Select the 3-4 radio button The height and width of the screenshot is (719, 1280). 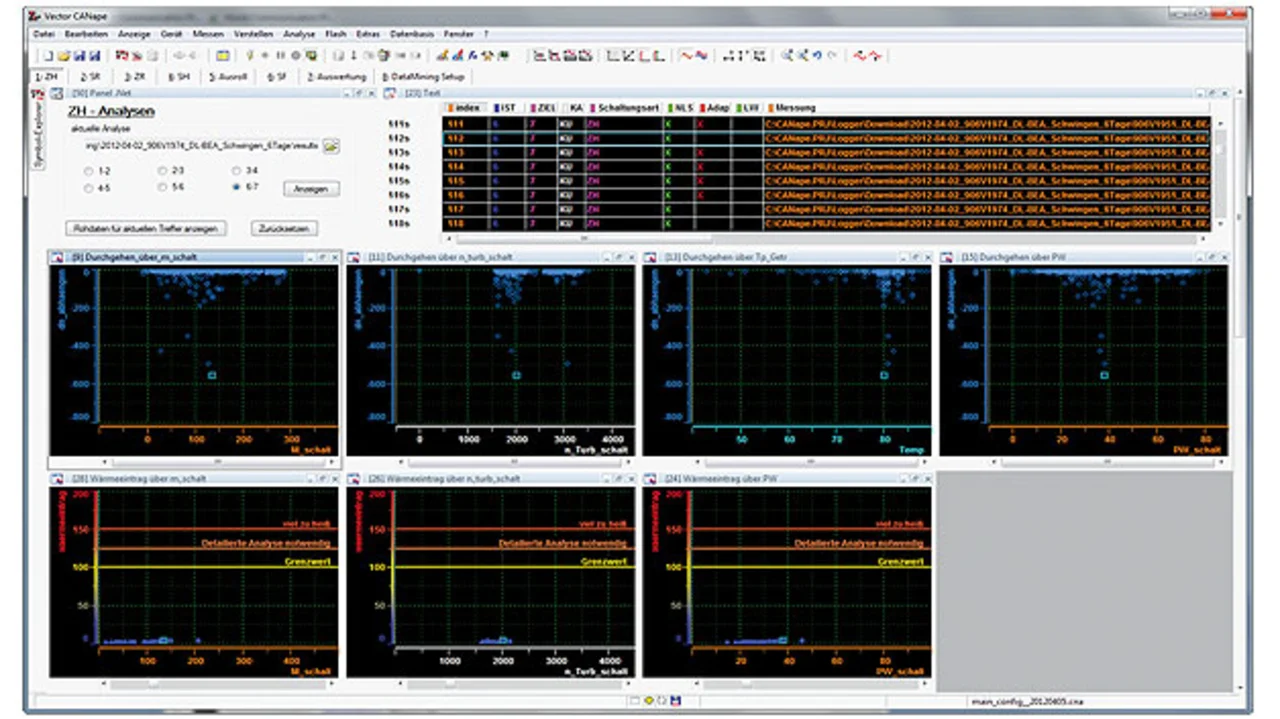pyautogui.click(x=236, y=171)
